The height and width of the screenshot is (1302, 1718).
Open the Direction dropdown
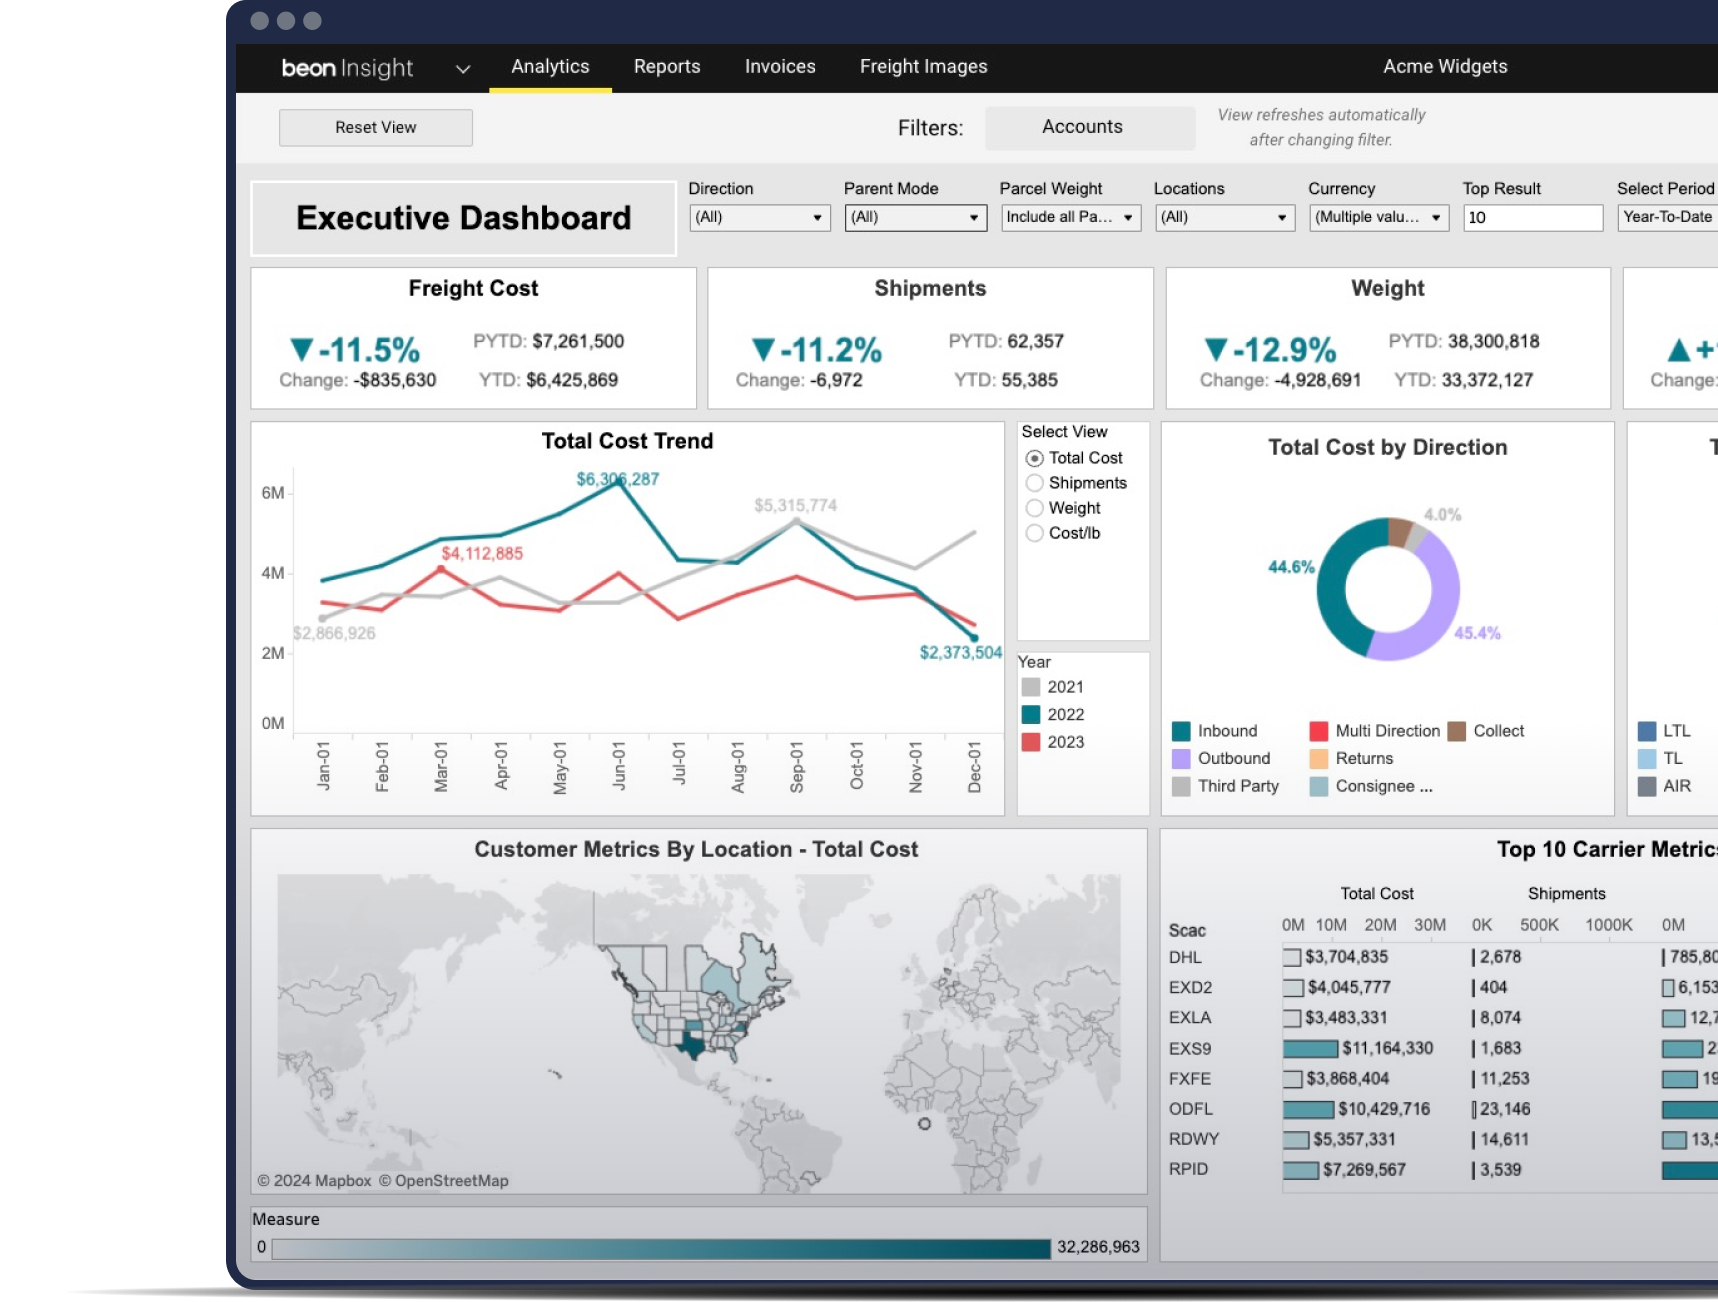760,217
